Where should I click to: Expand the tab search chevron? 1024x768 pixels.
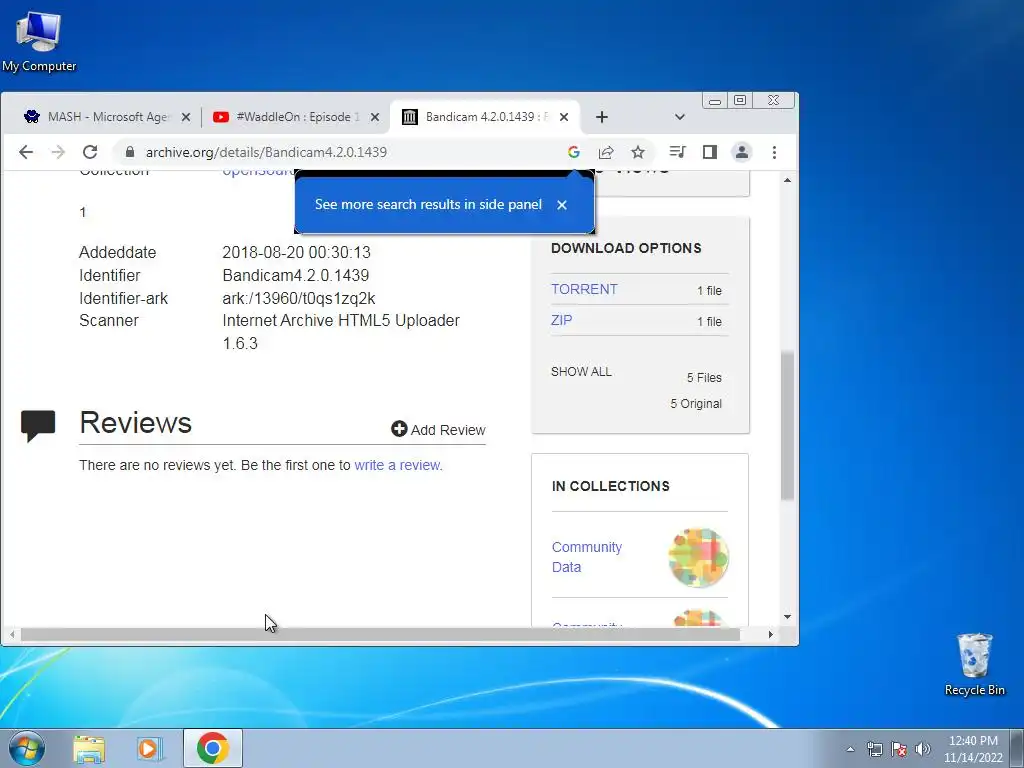(x=680, y=117)
